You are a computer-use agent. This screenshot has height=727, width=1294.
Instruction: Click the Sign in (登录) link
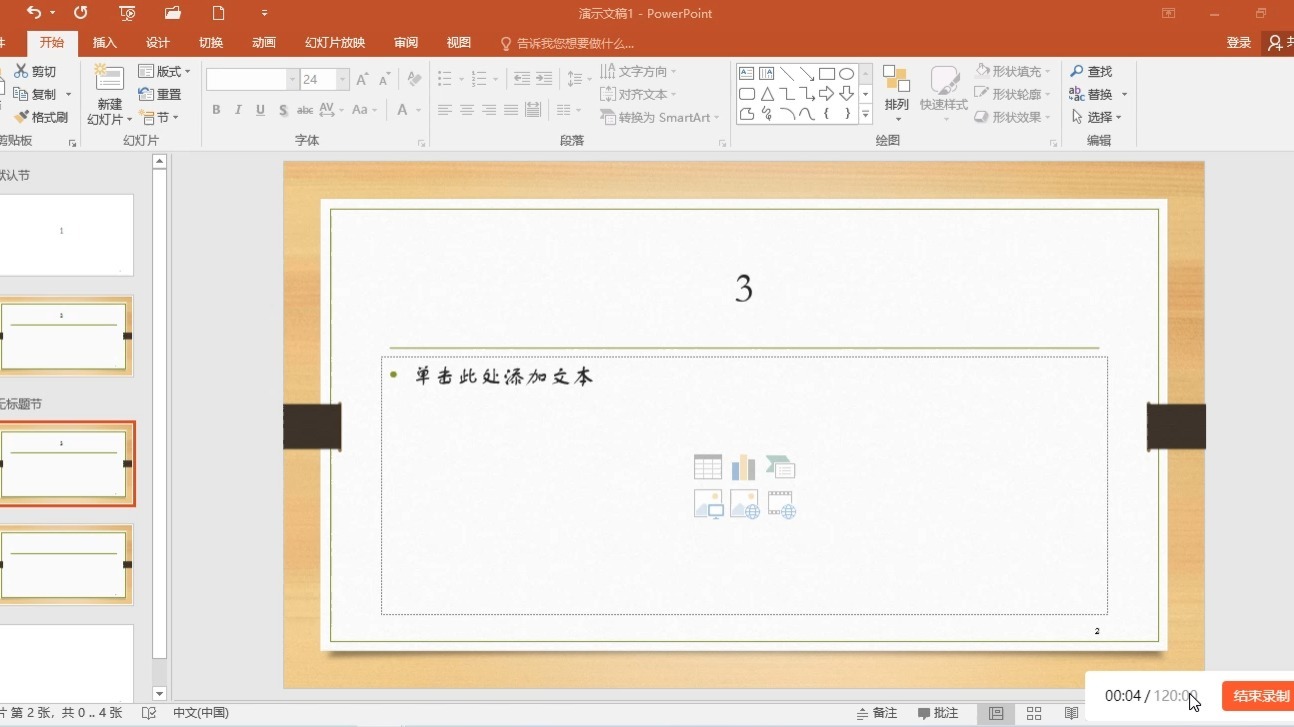[x=1239, y=43]
